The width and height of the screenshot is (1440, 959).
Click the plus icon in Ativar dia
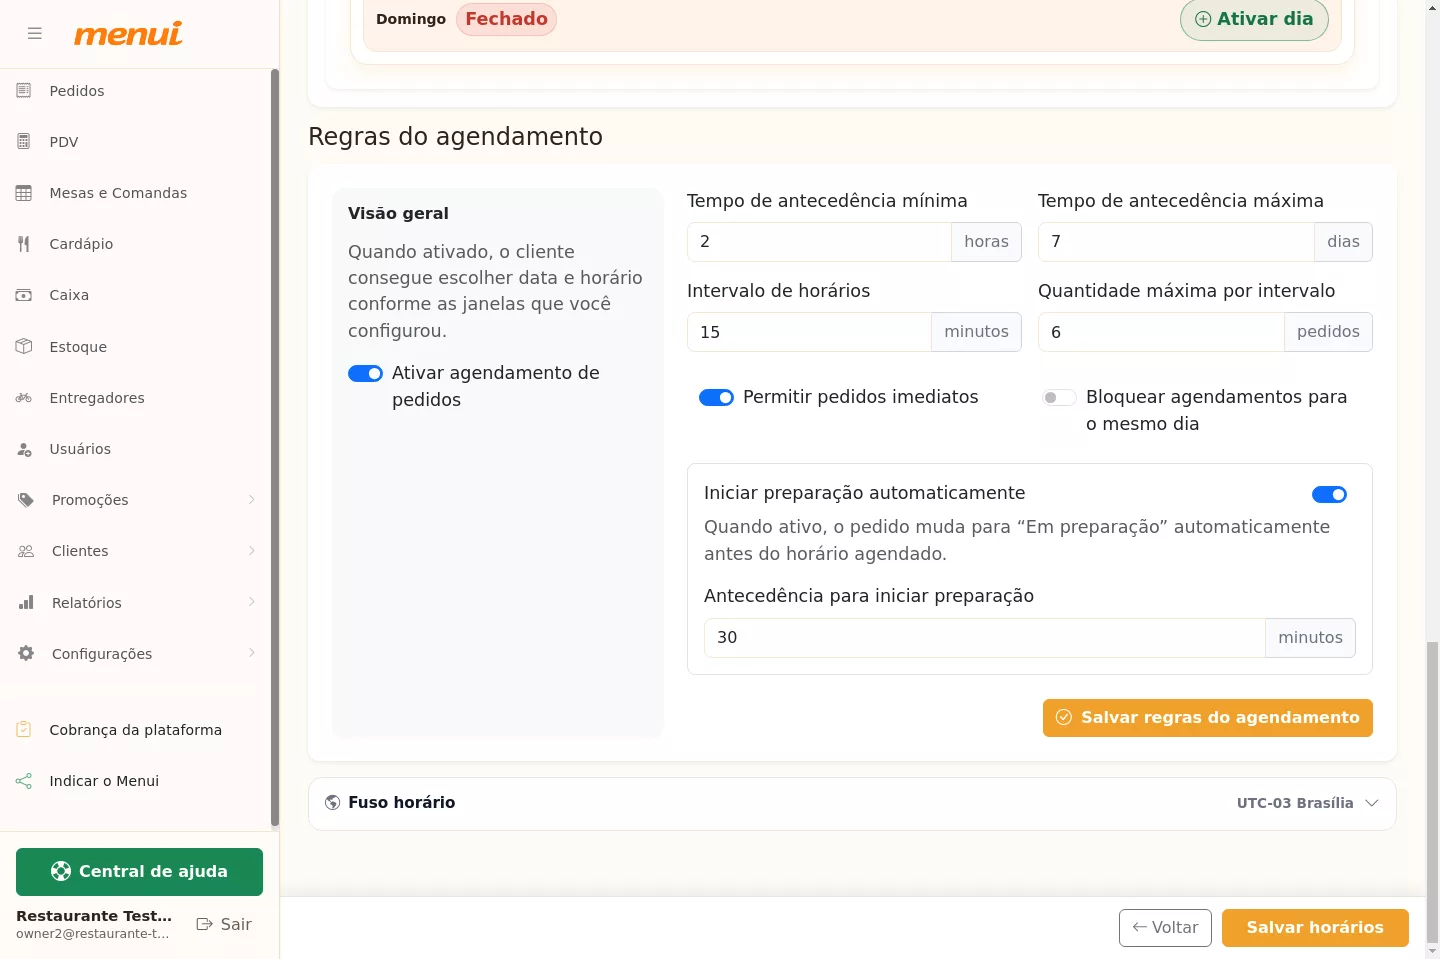click(x=1203, y=19)
